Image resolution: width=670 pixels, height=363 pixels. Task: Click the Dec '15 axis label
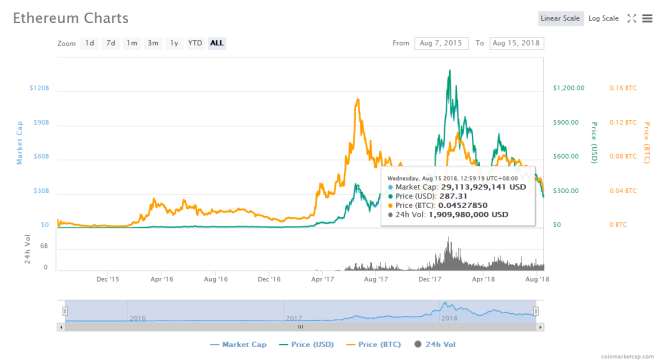pyautogui.click(x=108, y=279)
